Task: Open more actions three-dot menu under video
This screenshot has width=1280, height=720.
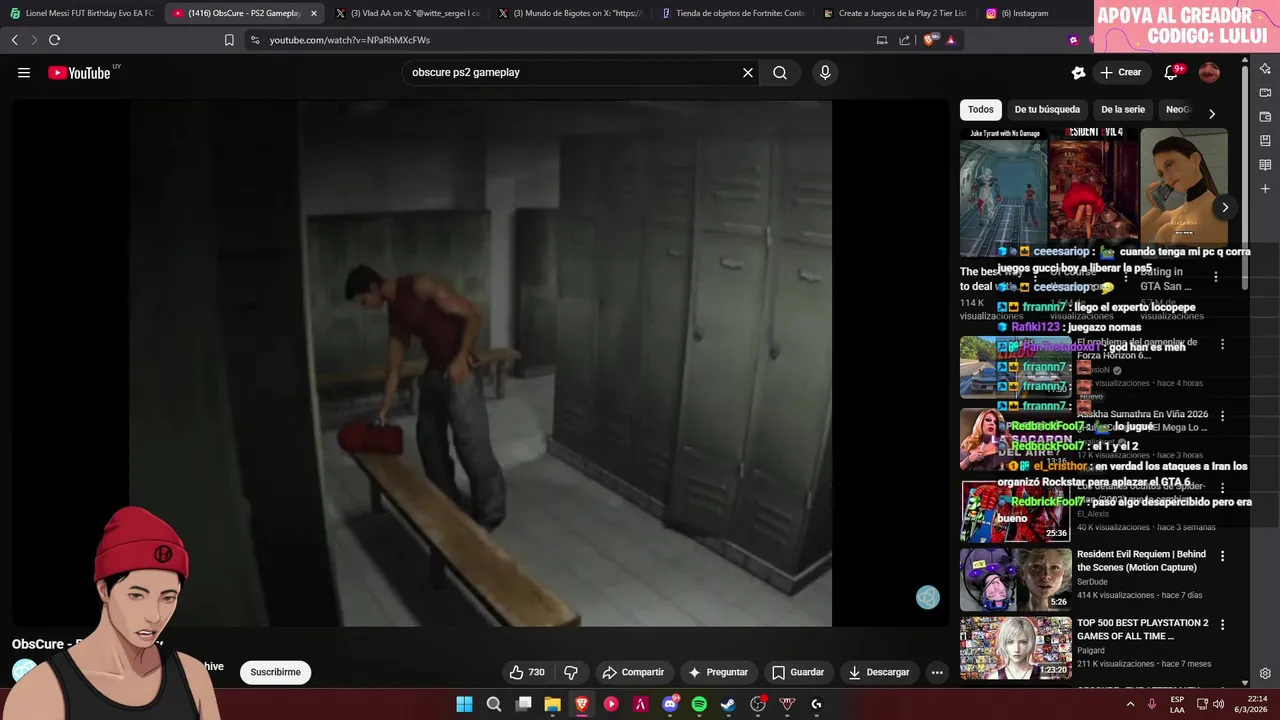Action: (937, 672)
